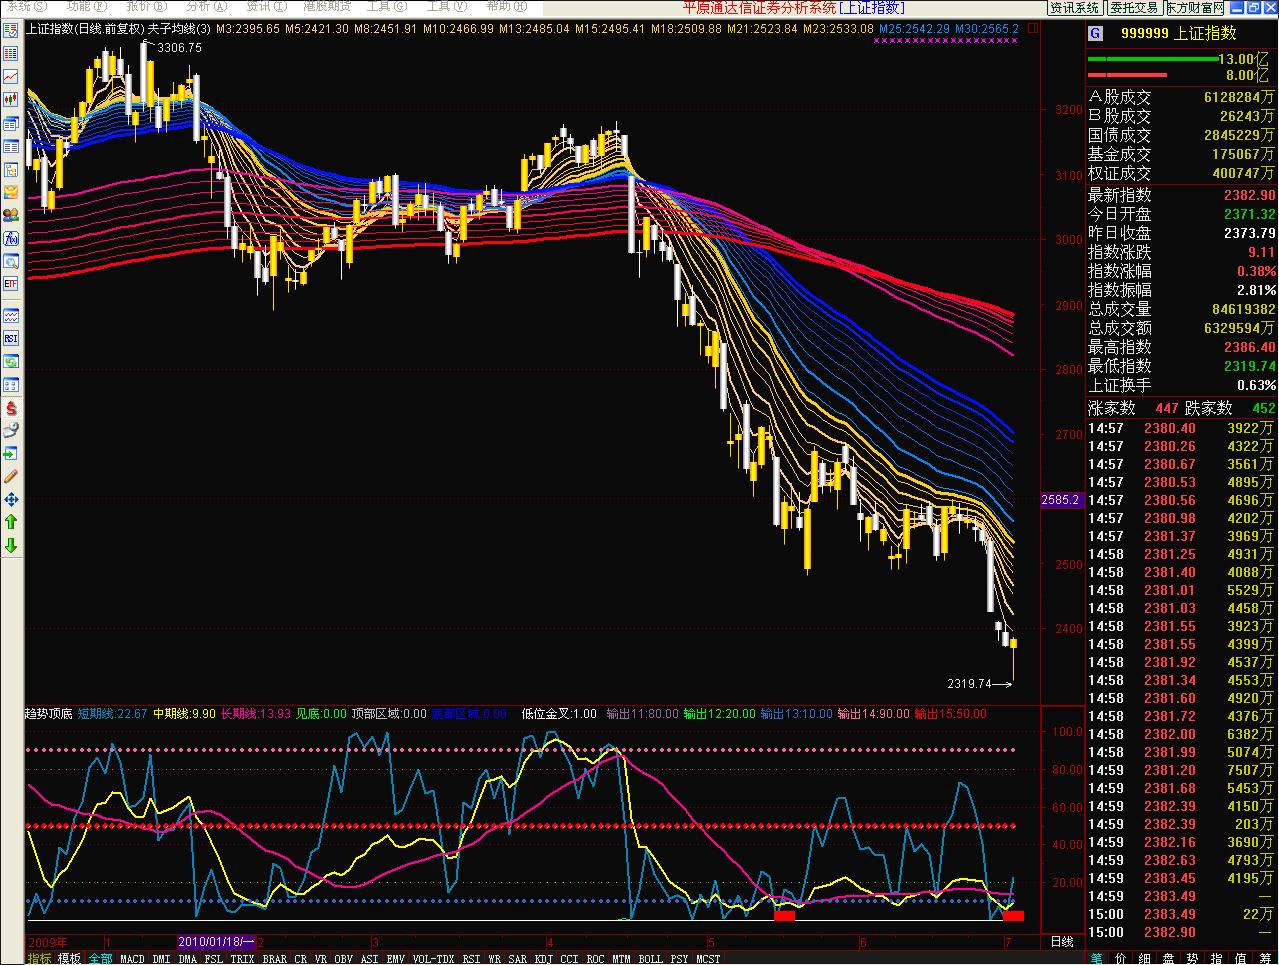Click the 2010/01/18 date marker on timeline
The image size is (1279, 965).
point(215,942)
